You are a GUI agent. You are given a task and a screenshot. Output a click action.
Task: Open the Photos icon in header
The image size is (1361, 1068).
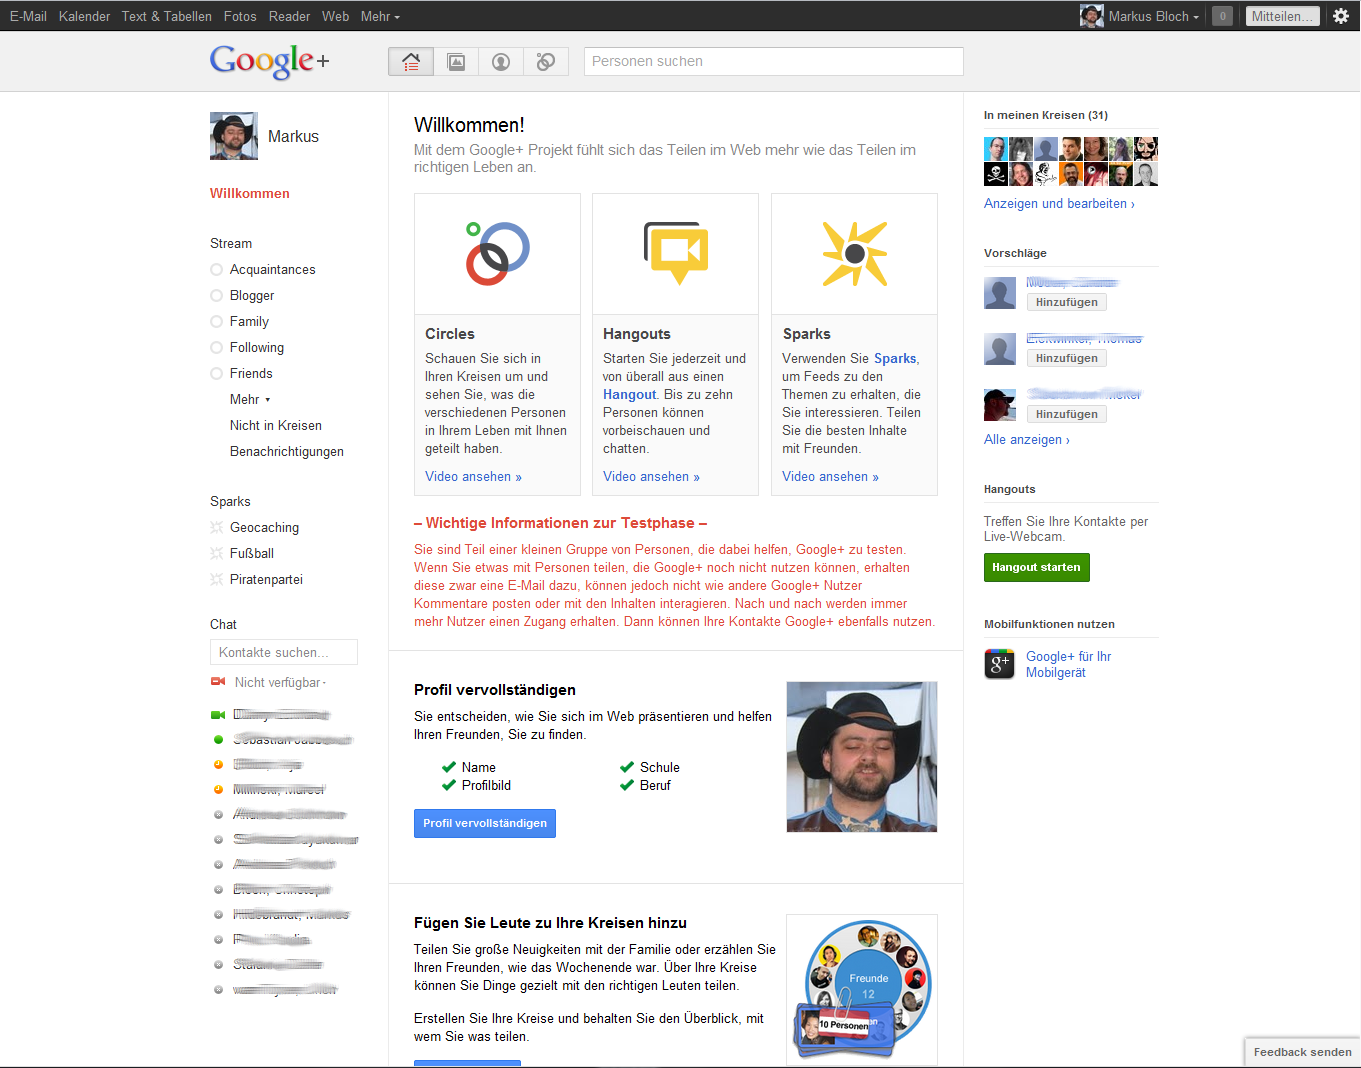pos(456,62)
